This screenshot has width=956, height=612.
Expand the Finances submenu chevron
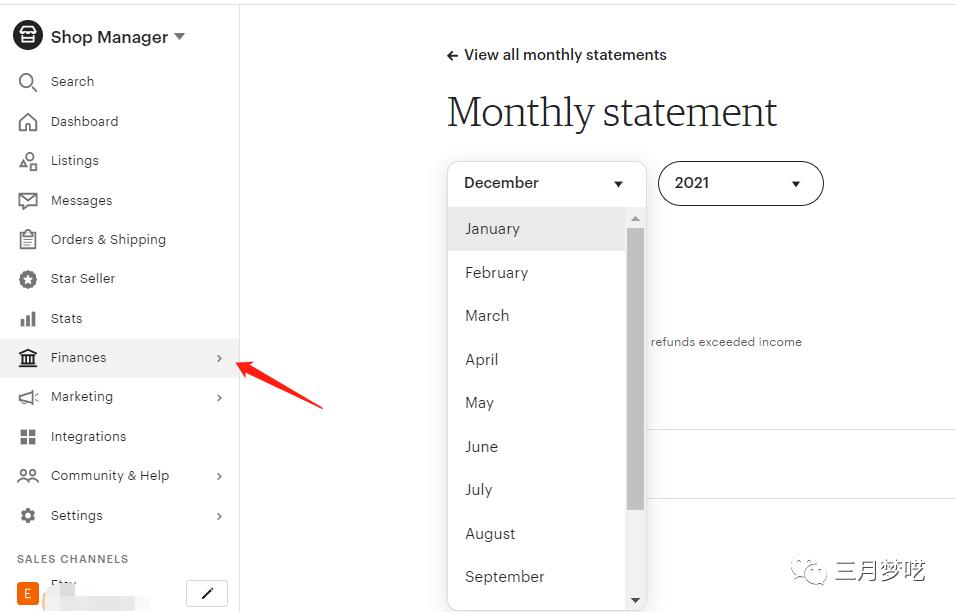tap(219, 358)
